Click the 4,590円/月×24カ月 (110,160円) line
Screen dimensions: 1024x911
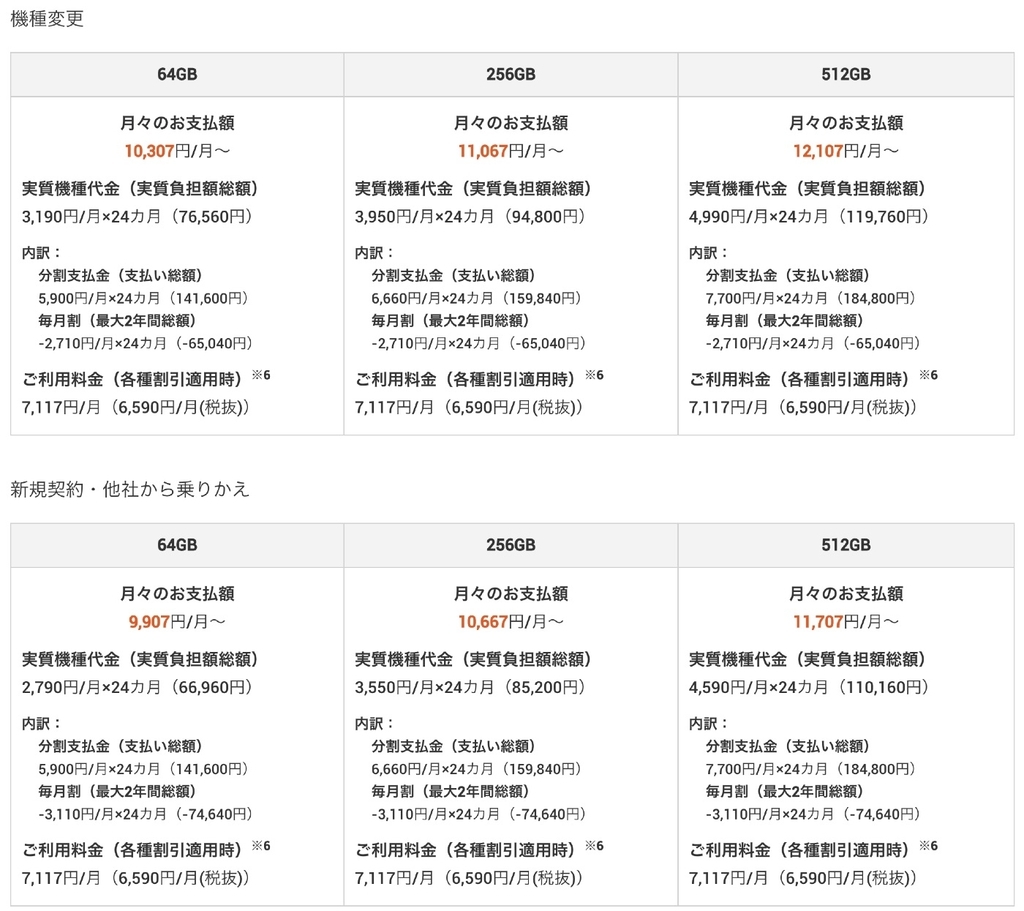(x=809, y=688)
